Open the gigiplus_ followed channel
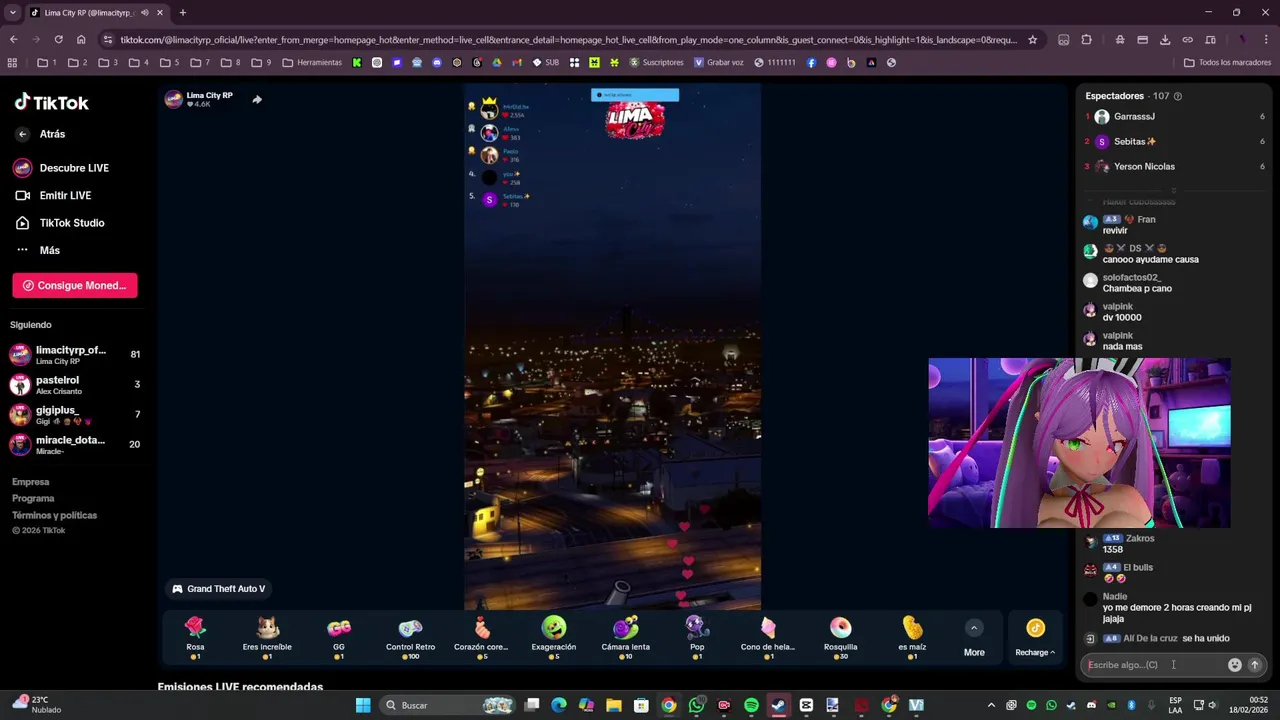Screen dimensions: 1280x720 (75, 415)
